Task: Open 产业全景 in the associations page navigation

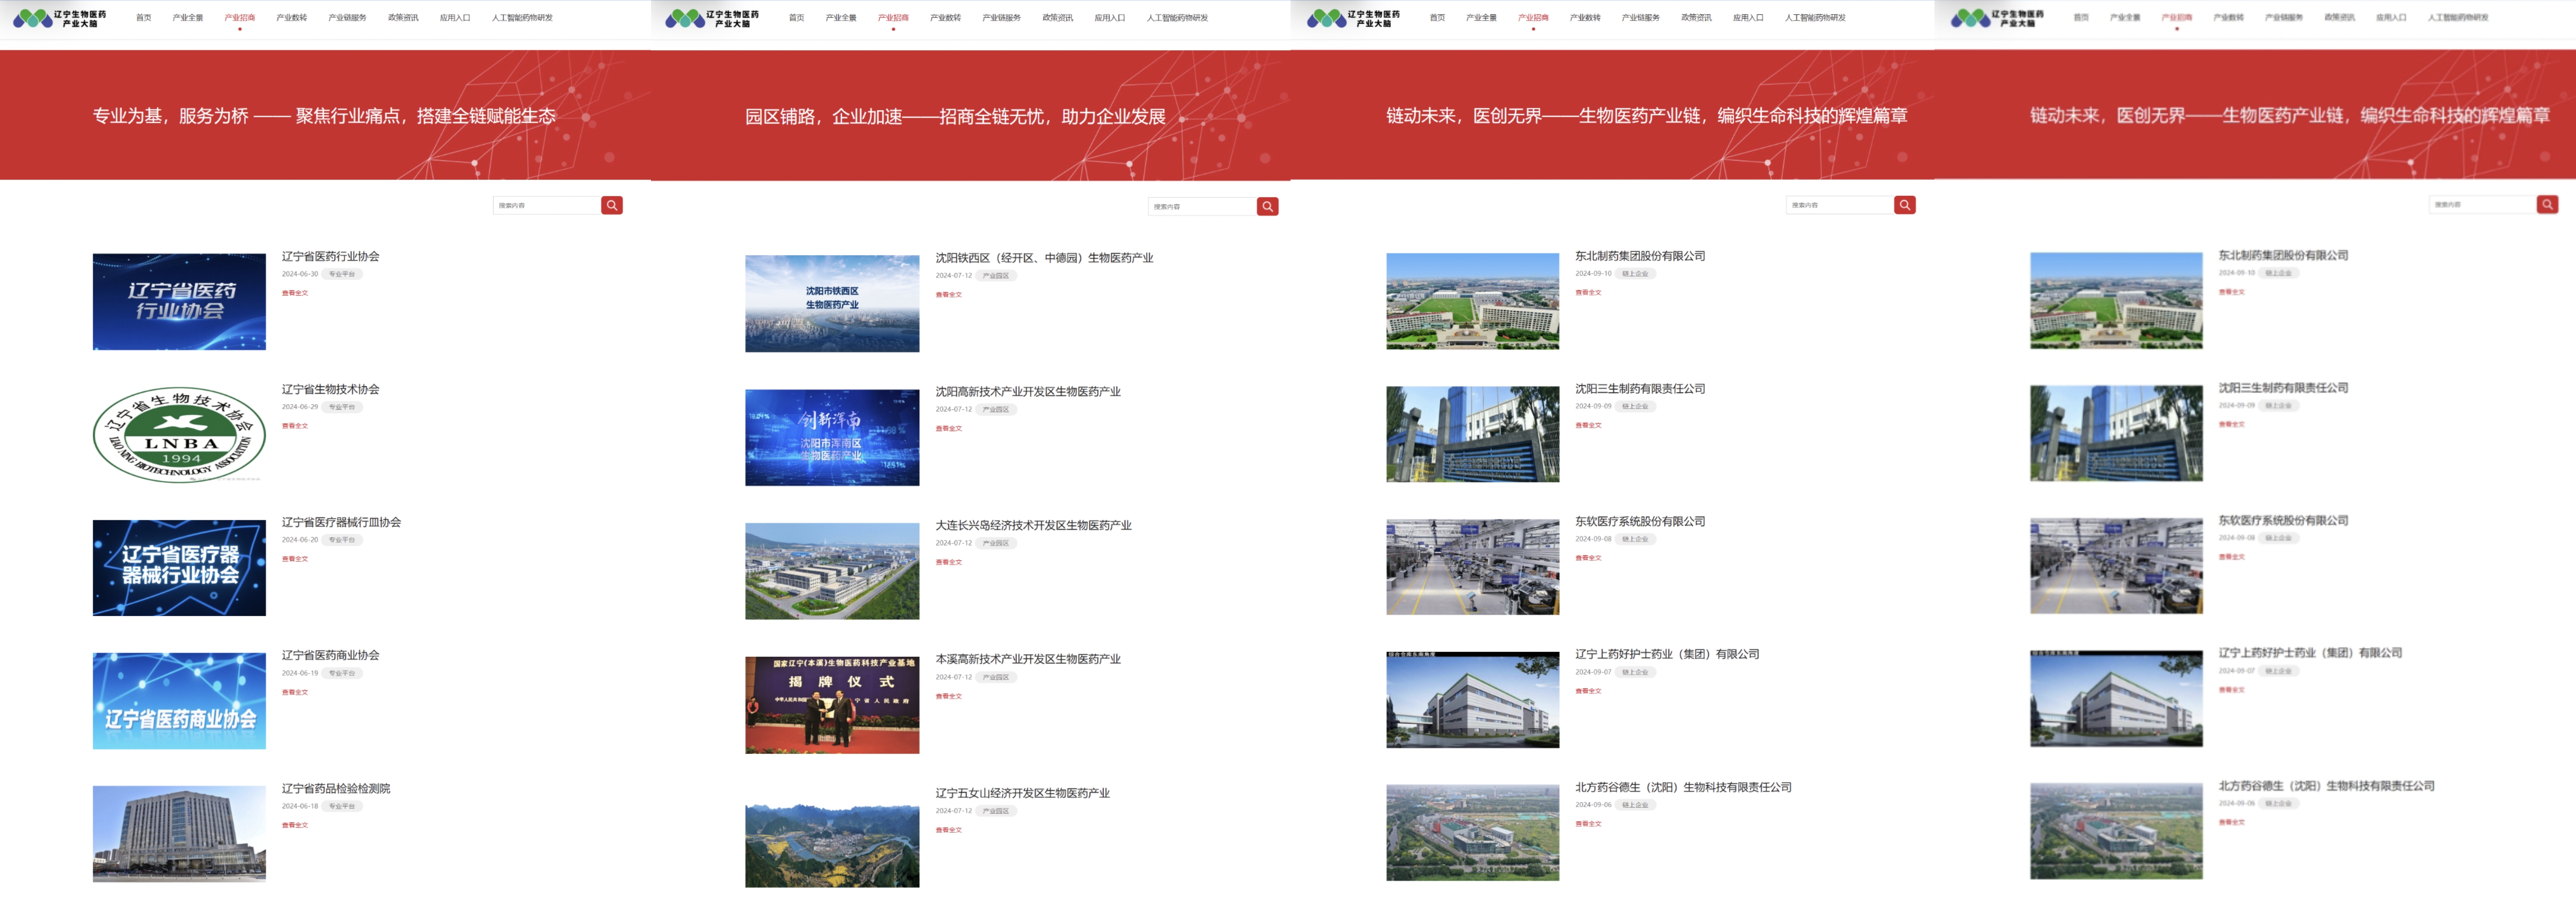Action: 187,18
